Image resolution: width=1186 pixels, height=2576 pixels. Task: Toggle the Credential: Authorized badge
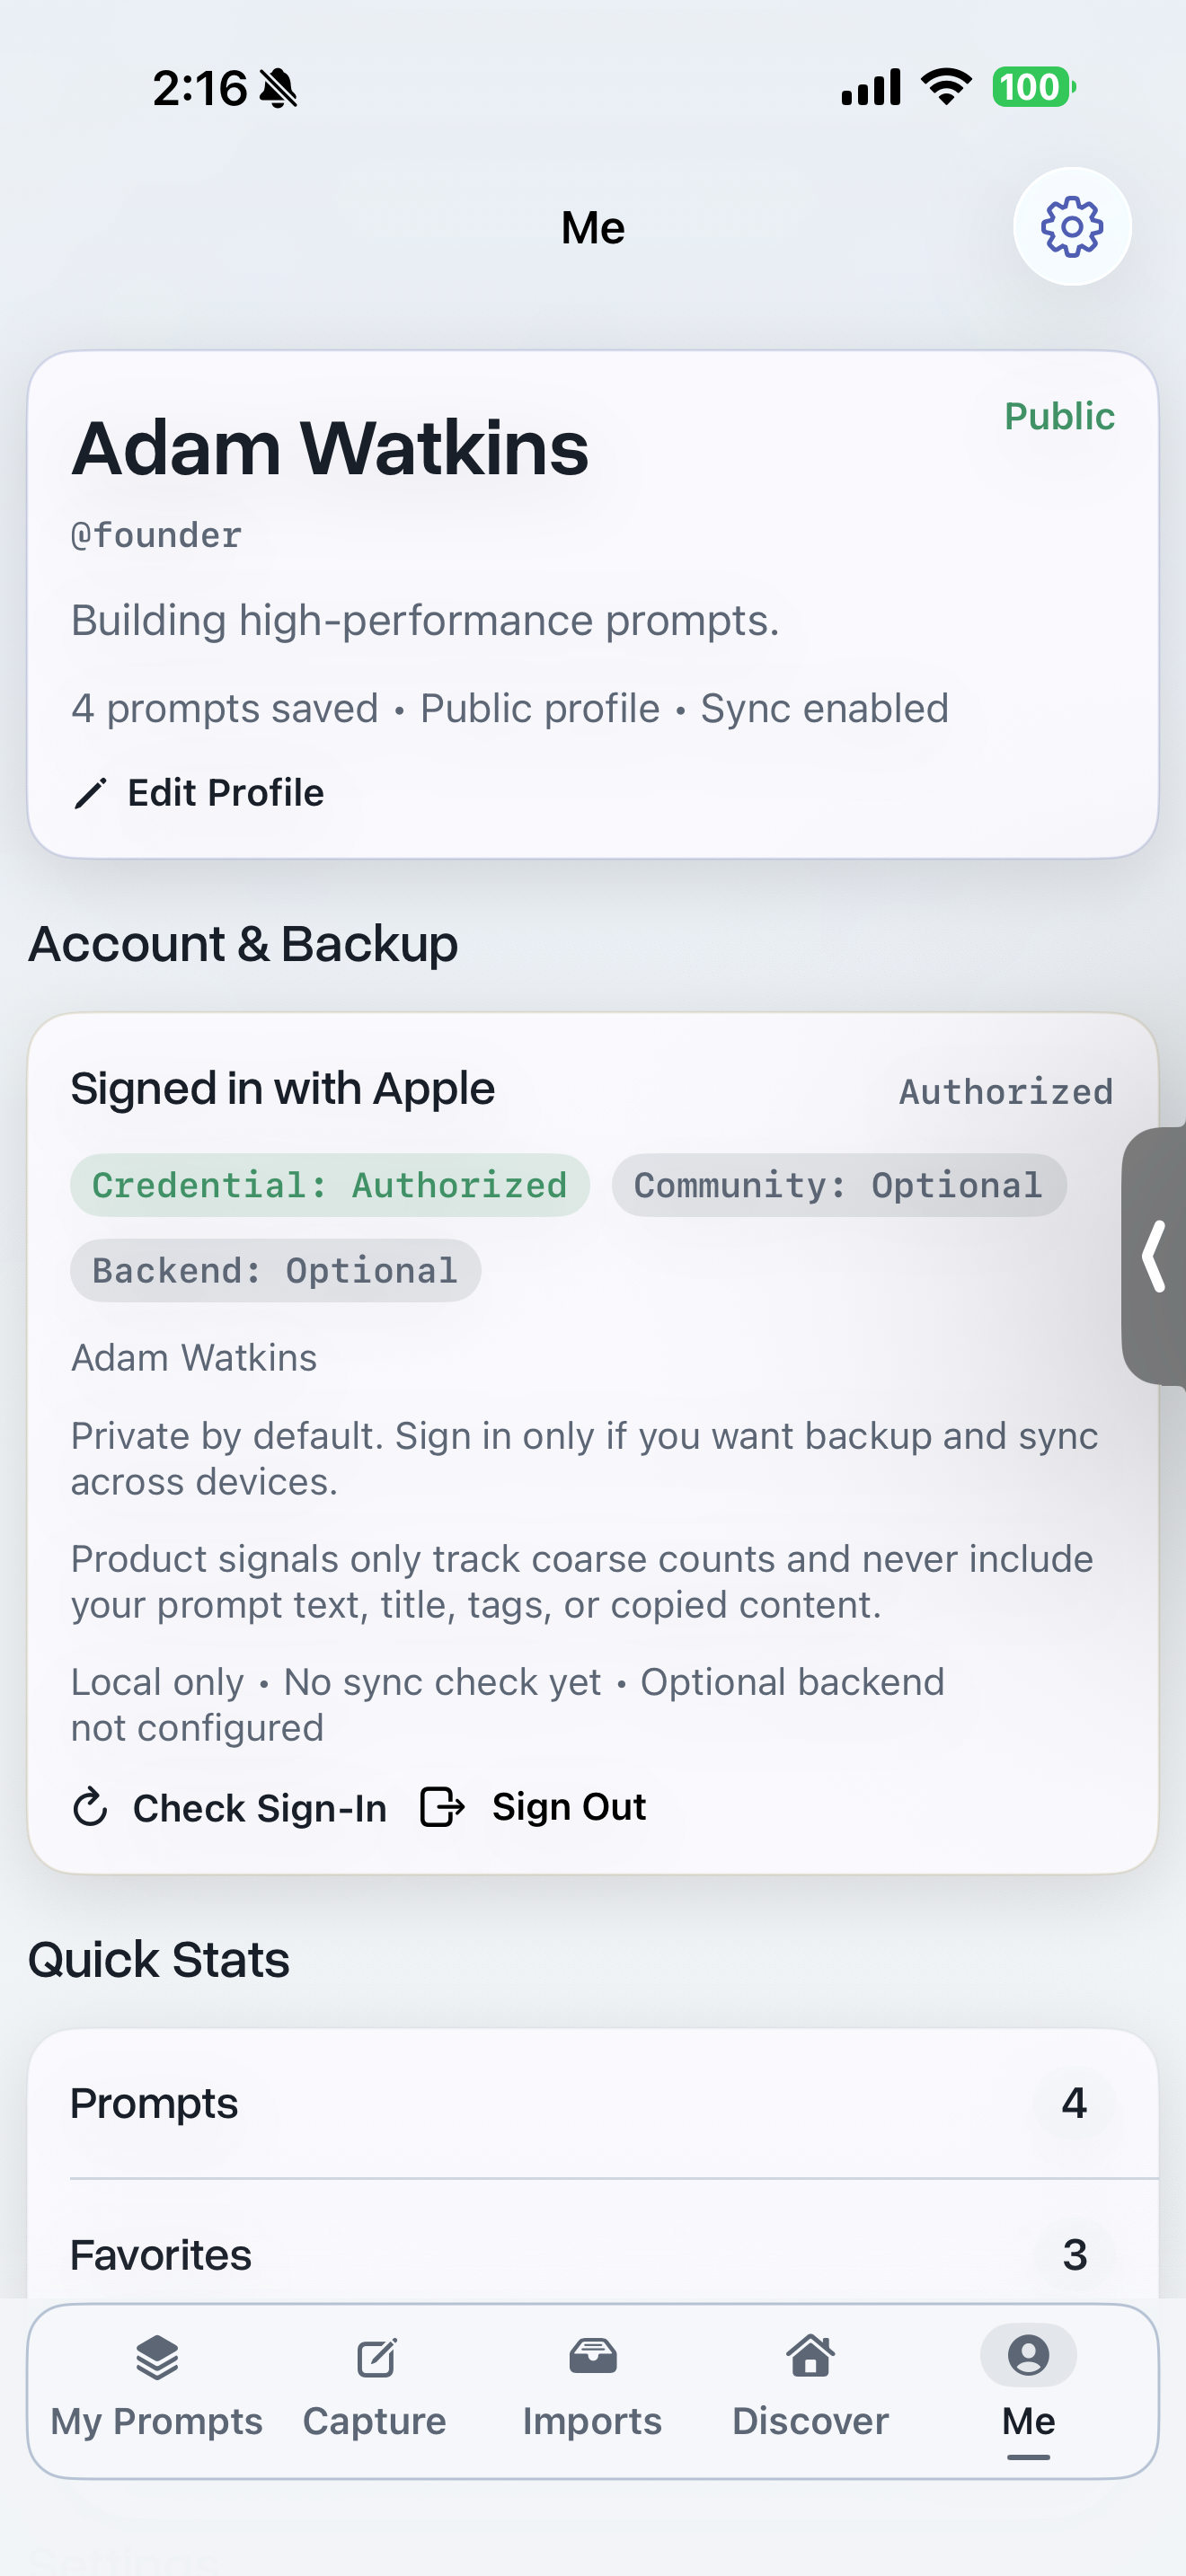tap(329, 1185)
